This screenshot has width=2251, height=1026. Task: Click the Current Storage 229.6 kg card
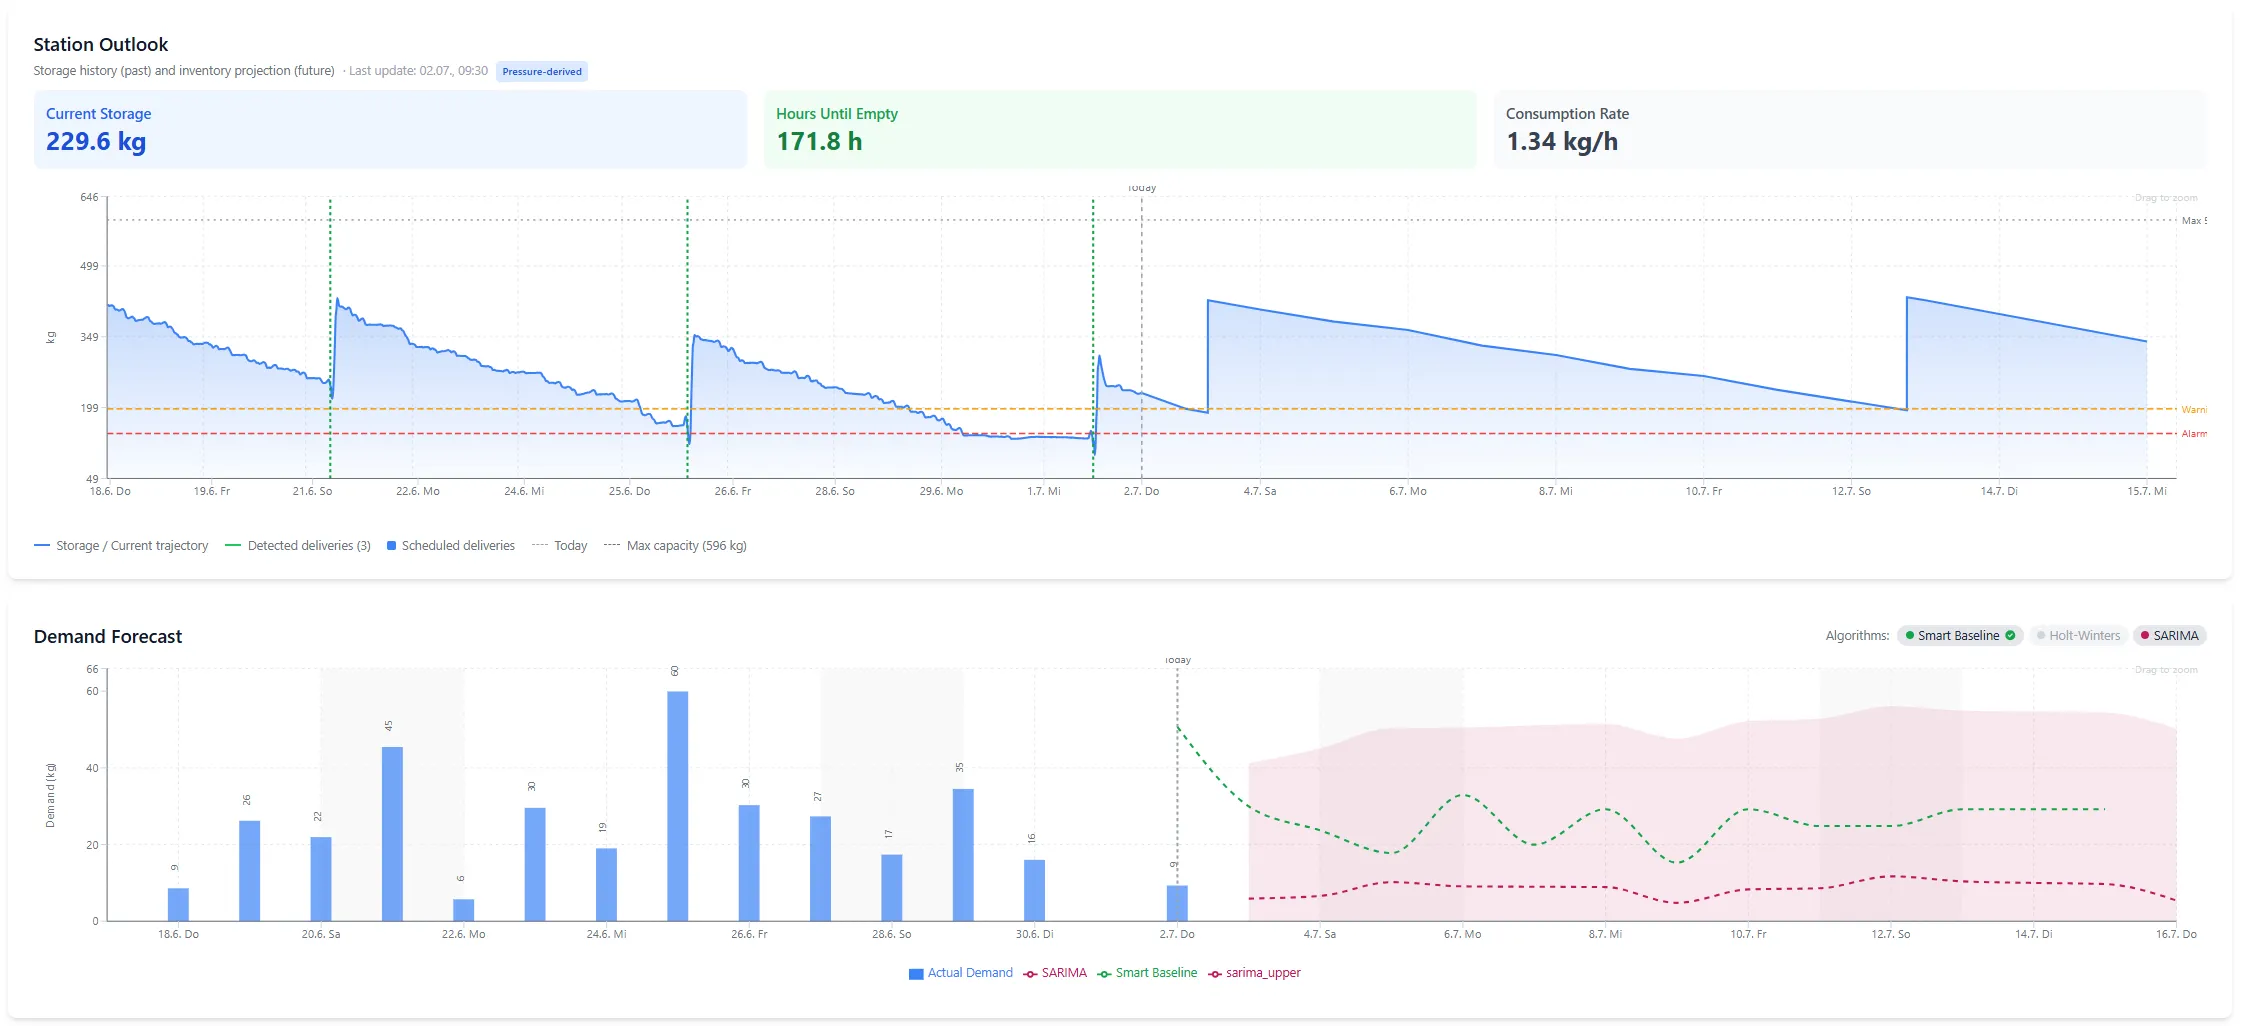(x=390, y=129)
